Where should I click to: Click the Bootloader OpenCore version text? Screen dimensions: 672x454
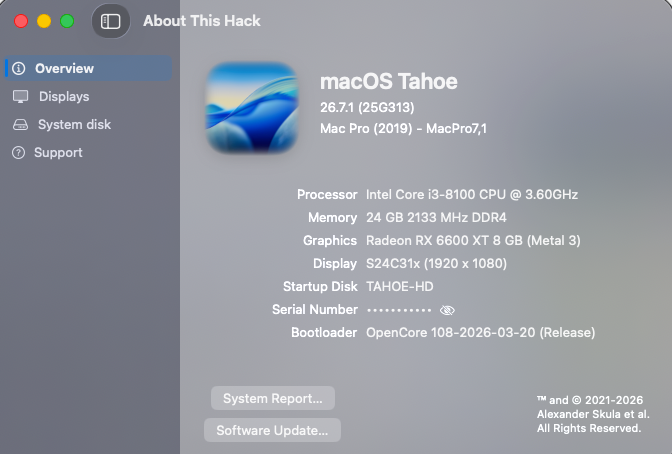pyautogui.click(x=480, y=333)
